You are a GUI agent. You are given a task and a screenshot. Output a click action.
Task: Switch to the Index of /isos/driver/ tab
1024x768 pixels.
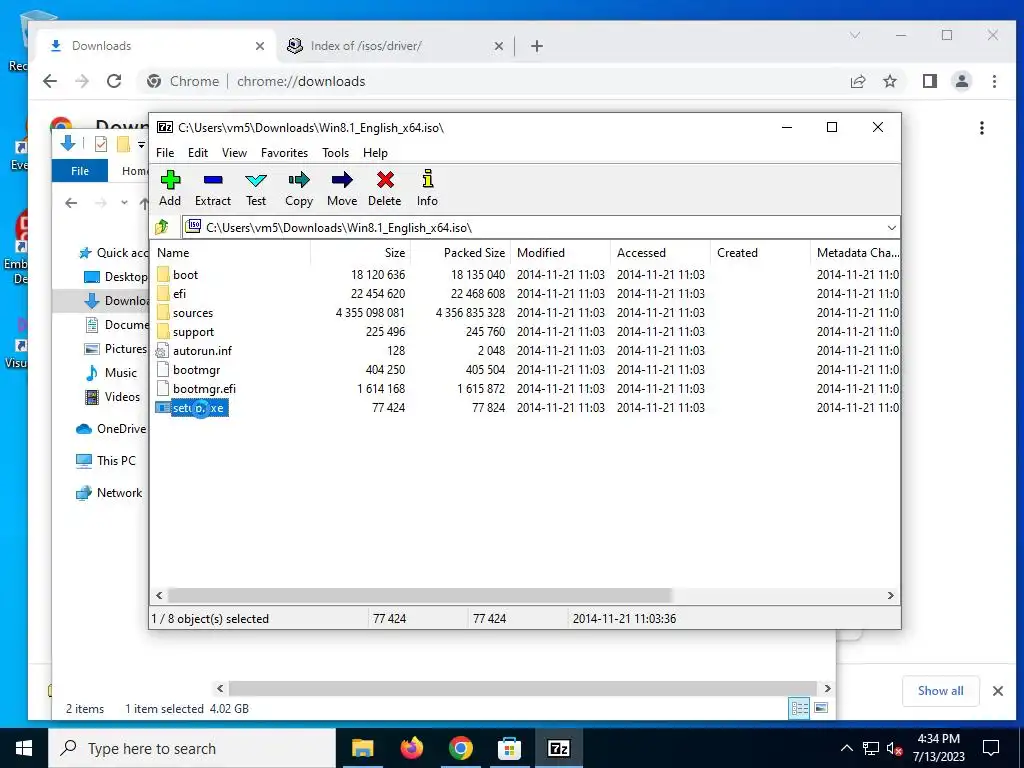396,46
